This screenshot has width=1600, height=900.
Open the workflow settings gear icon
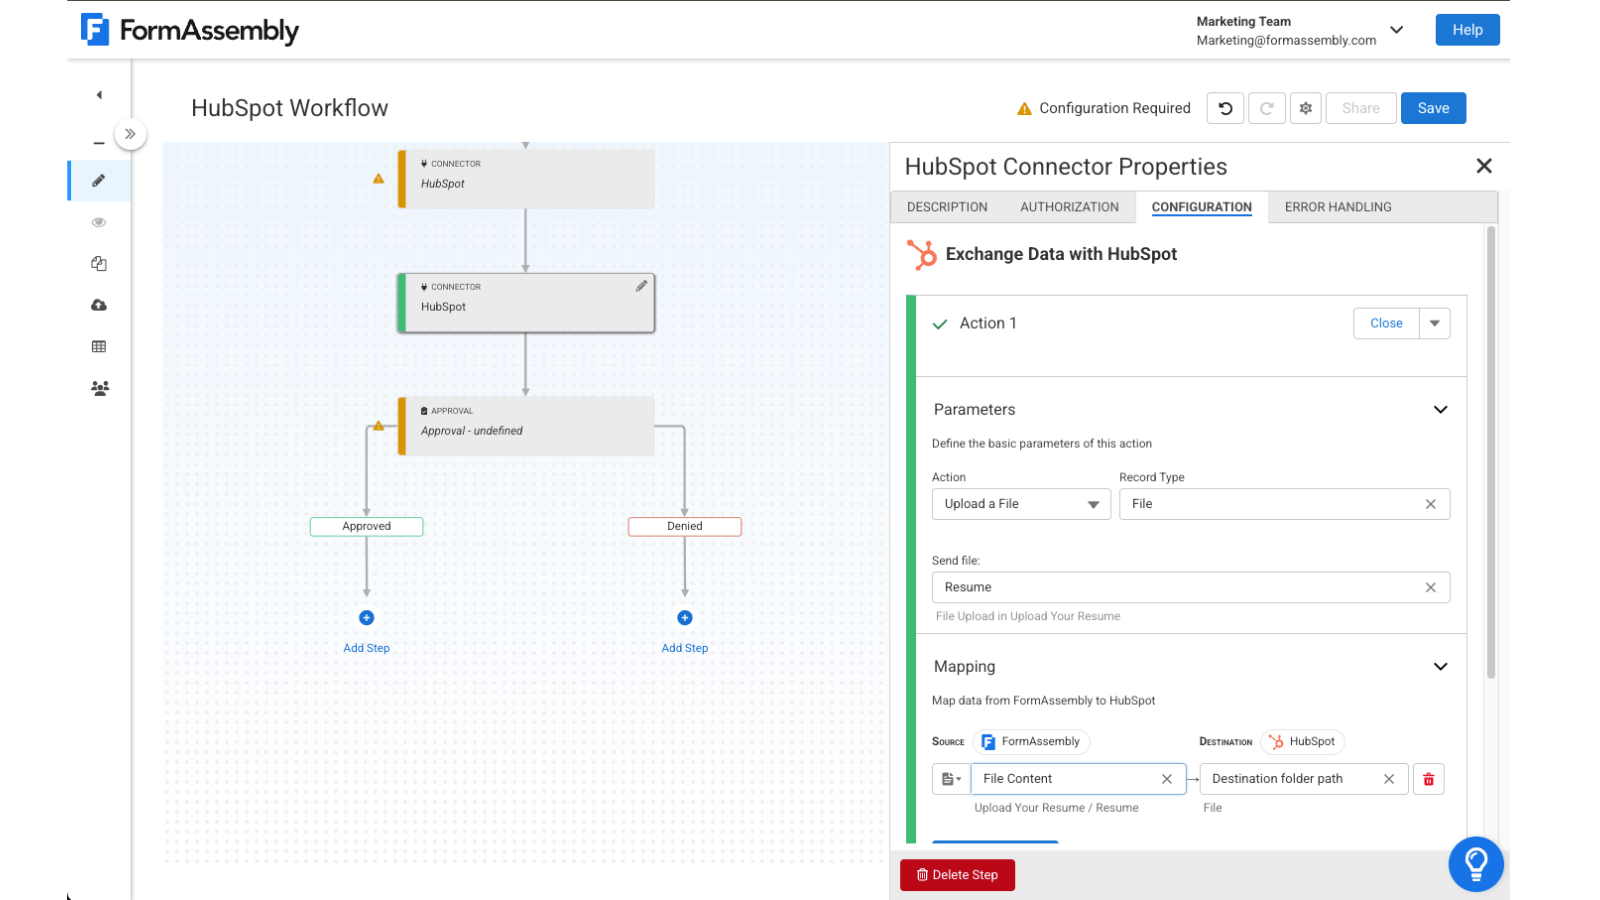[1306, 108]
